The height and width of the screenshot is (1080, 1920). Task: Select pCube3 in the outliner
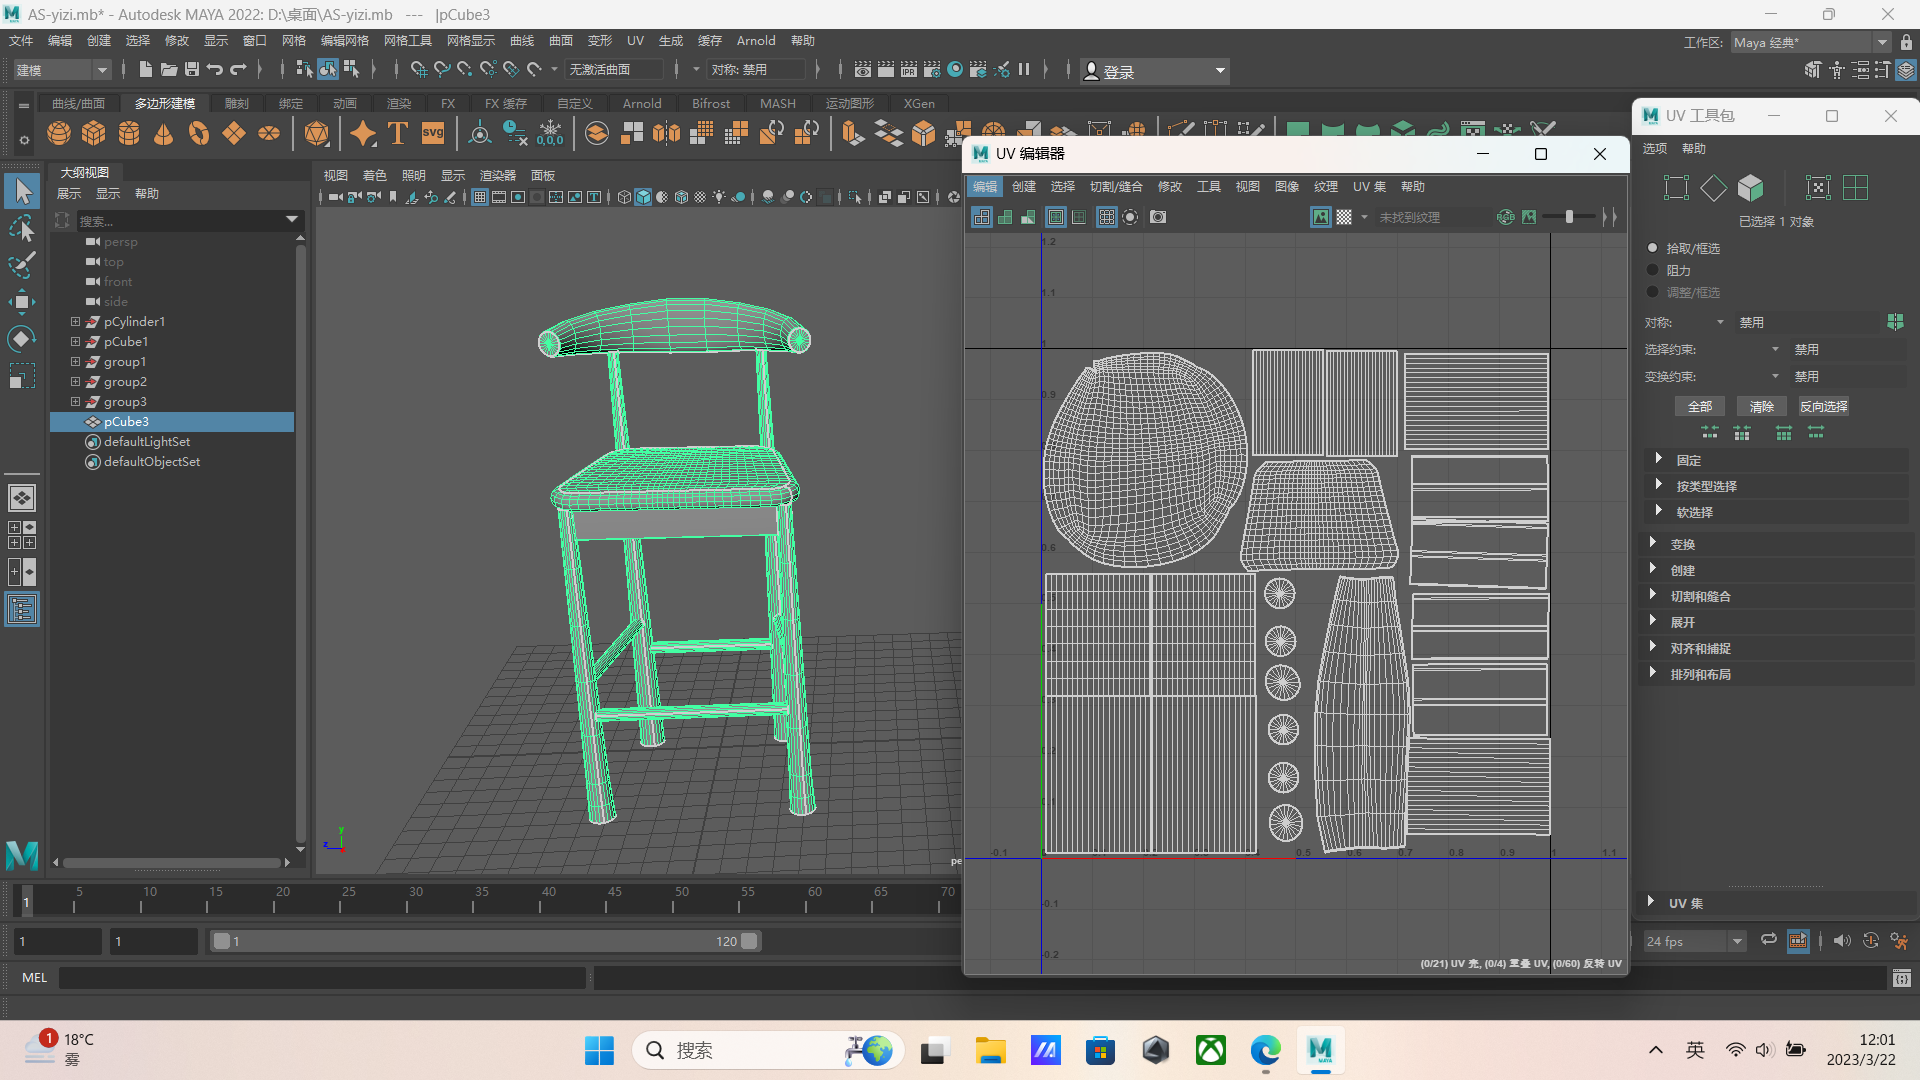(126, 421)
